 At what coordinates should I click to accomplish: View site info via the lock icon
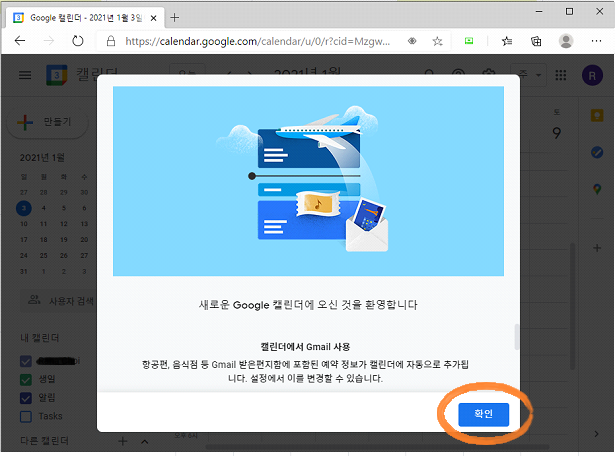pos(111,41)
